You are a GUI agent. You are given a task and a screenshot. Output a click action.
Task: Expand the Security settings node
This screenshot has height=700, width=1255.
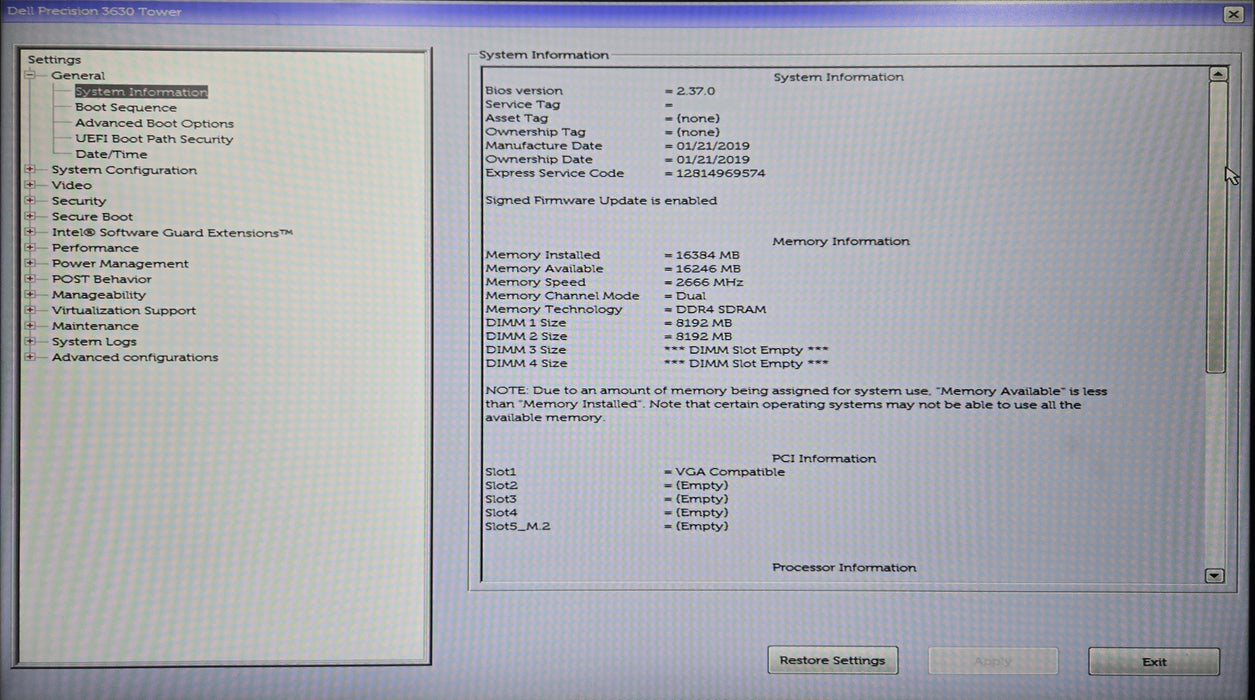click(x=30, y=201)
